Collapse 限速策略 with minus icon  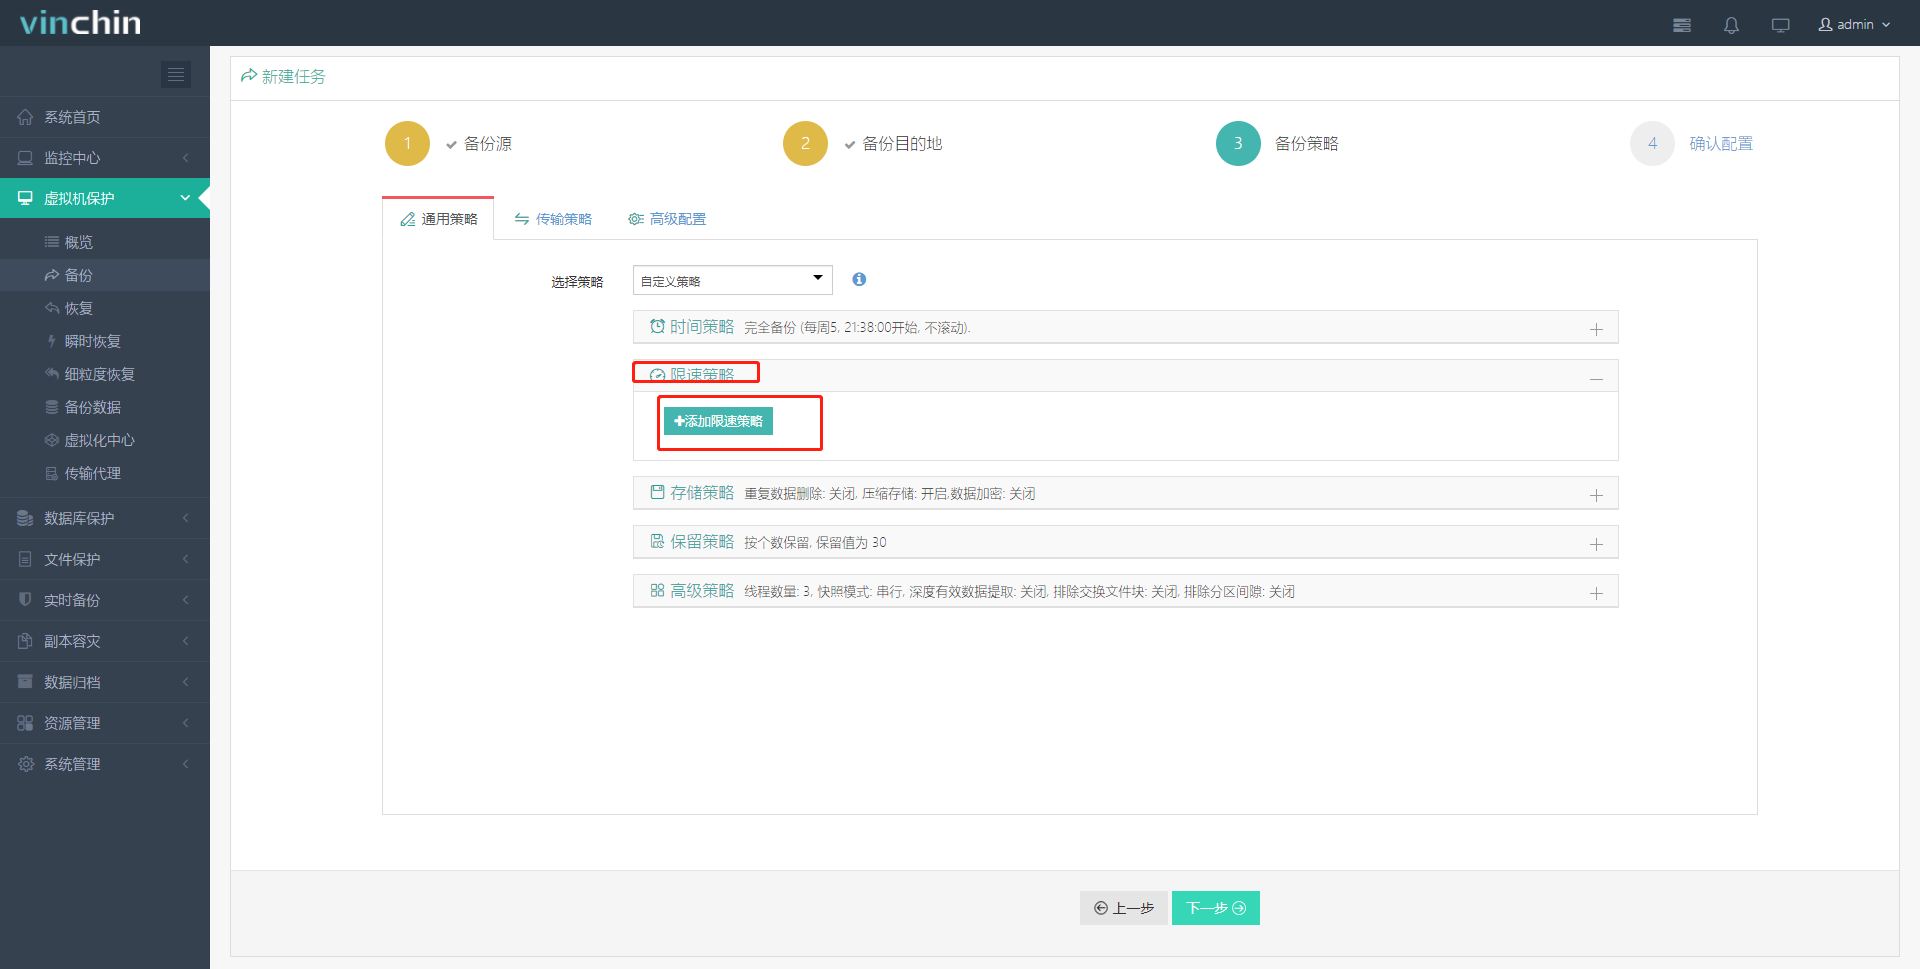click(1596, 378)
